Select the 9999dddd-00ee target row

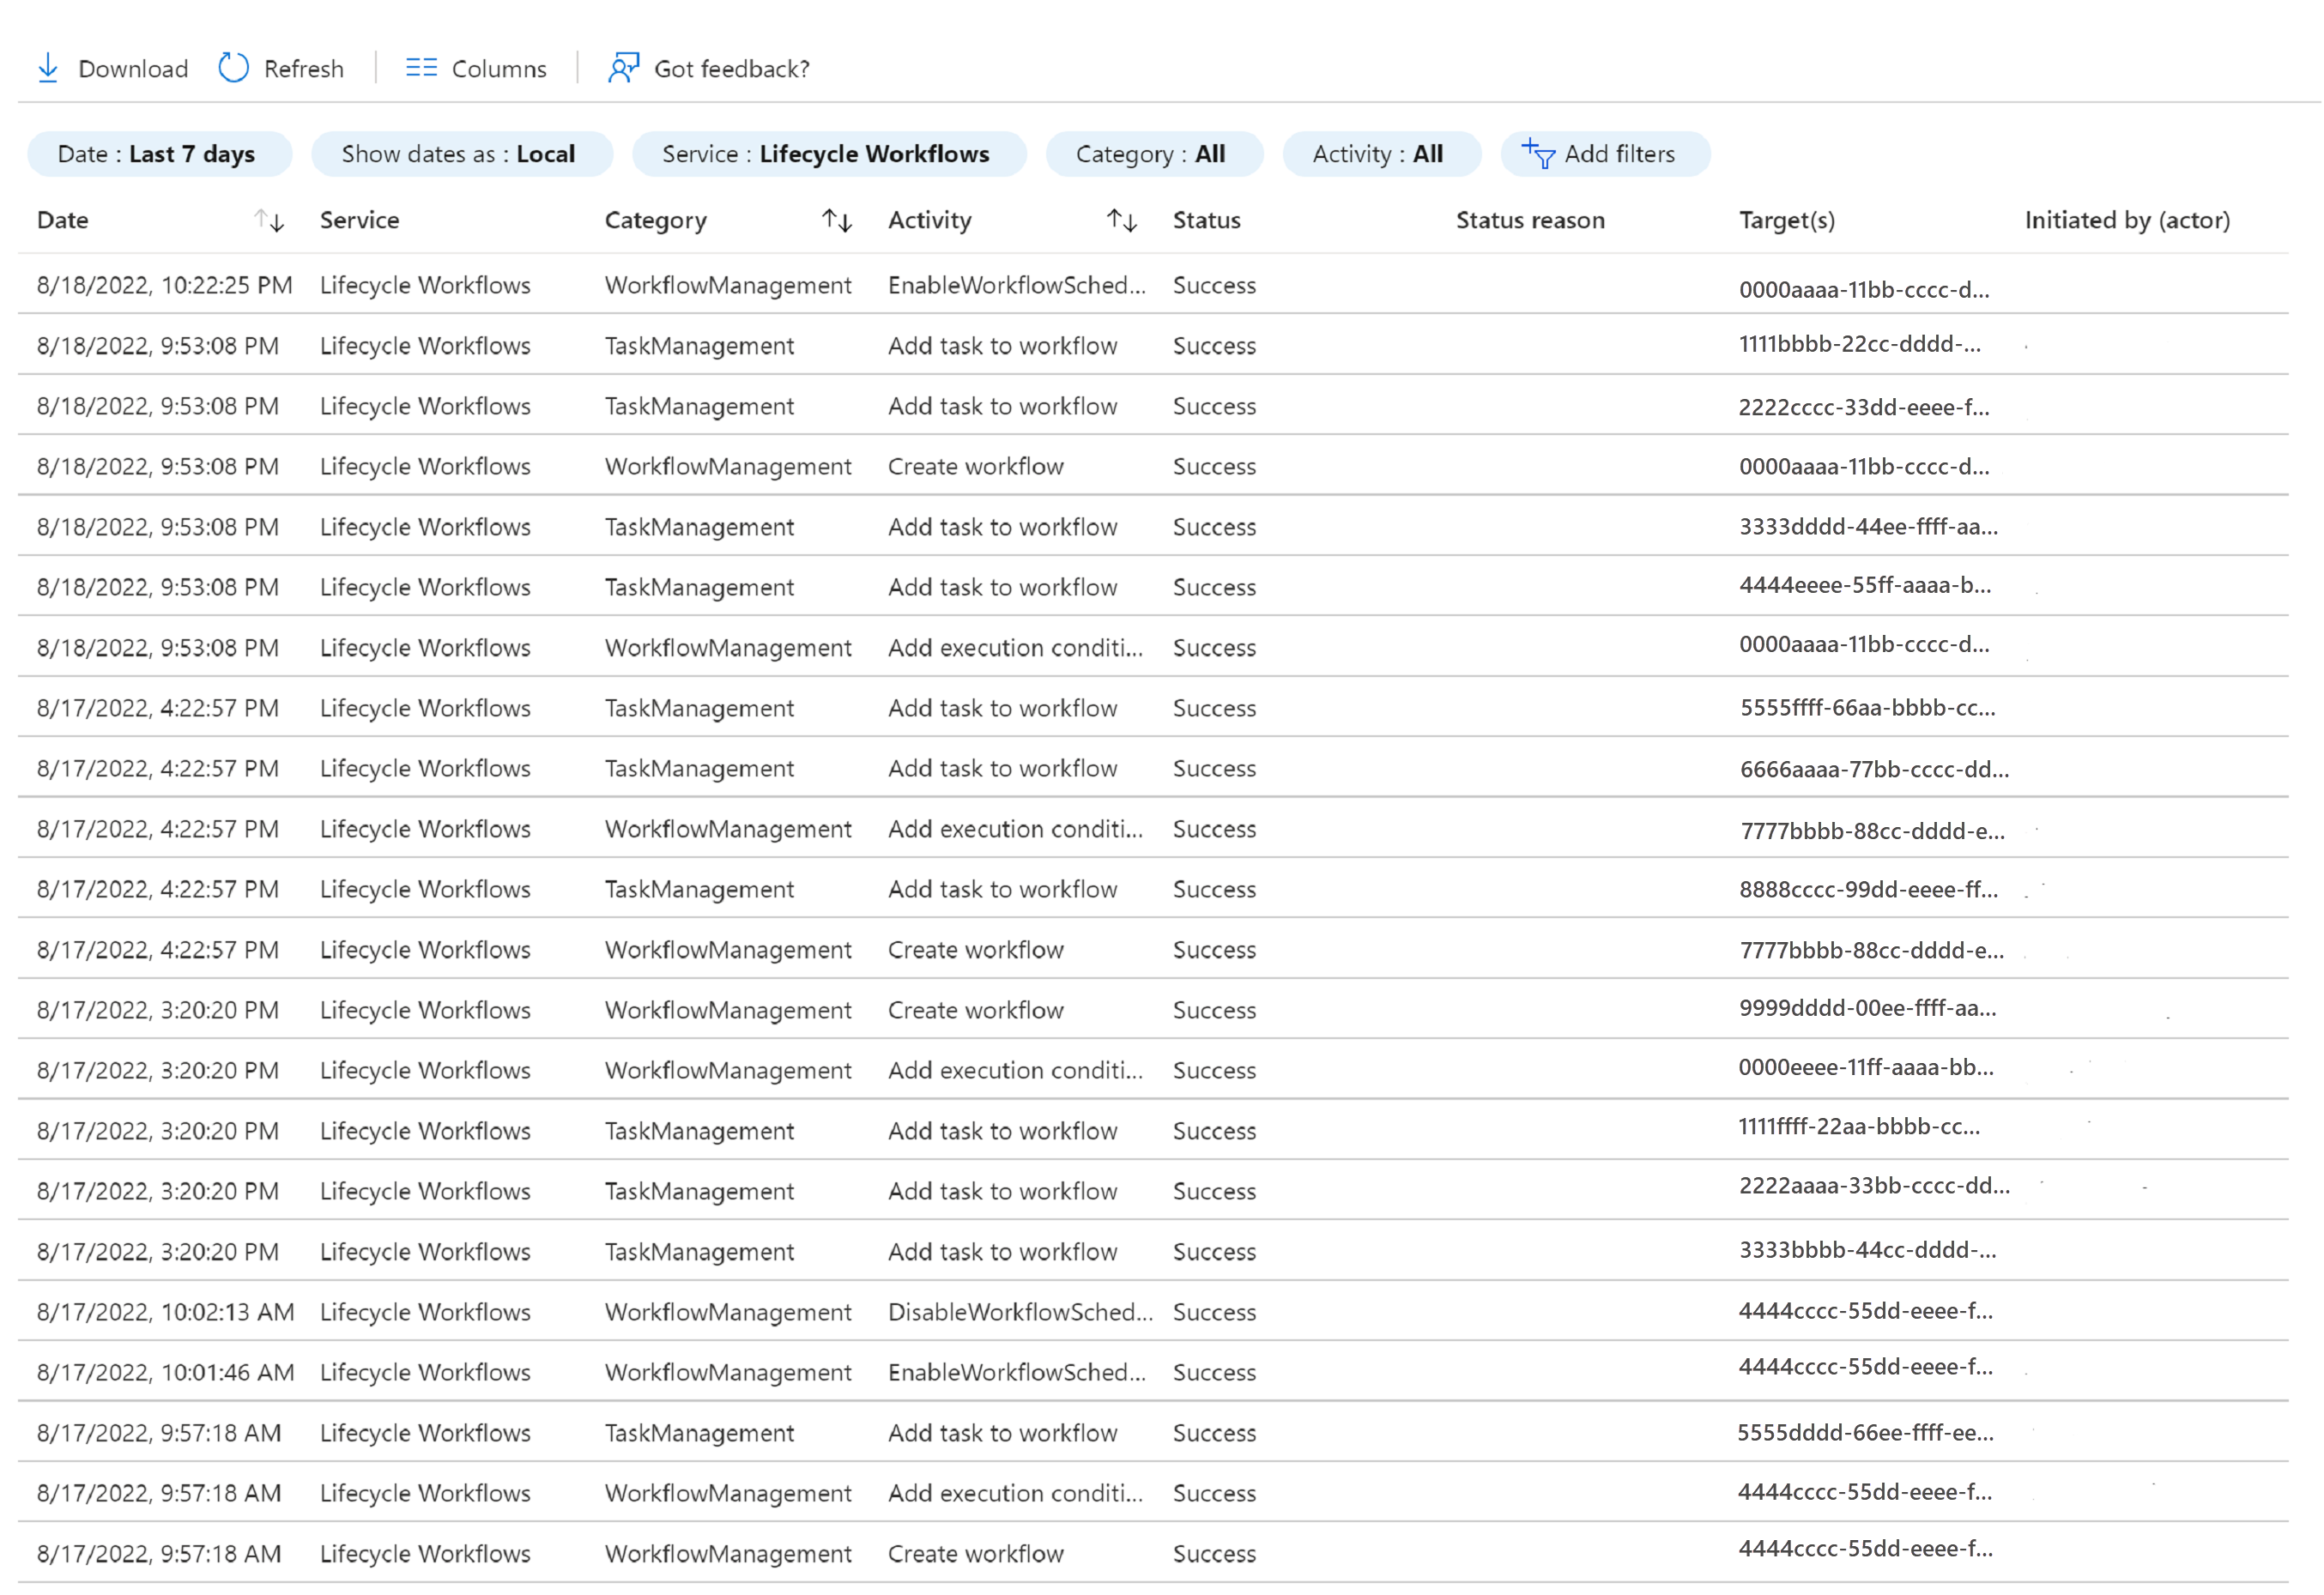[x=1867, y=1009]
